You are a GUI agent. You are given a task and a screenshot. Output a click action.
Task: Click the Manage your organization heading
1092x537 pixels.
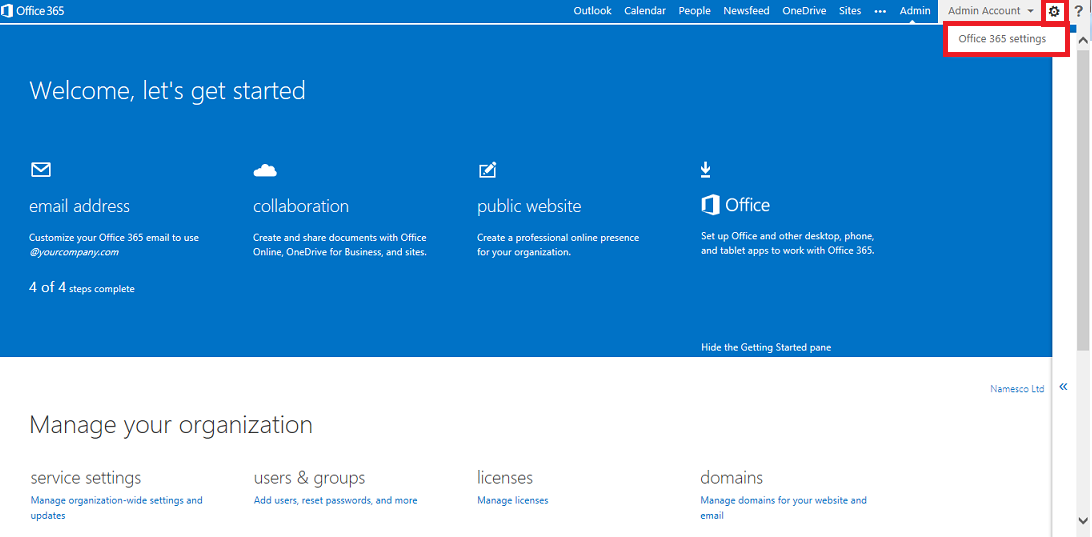[x=171, y=425]
